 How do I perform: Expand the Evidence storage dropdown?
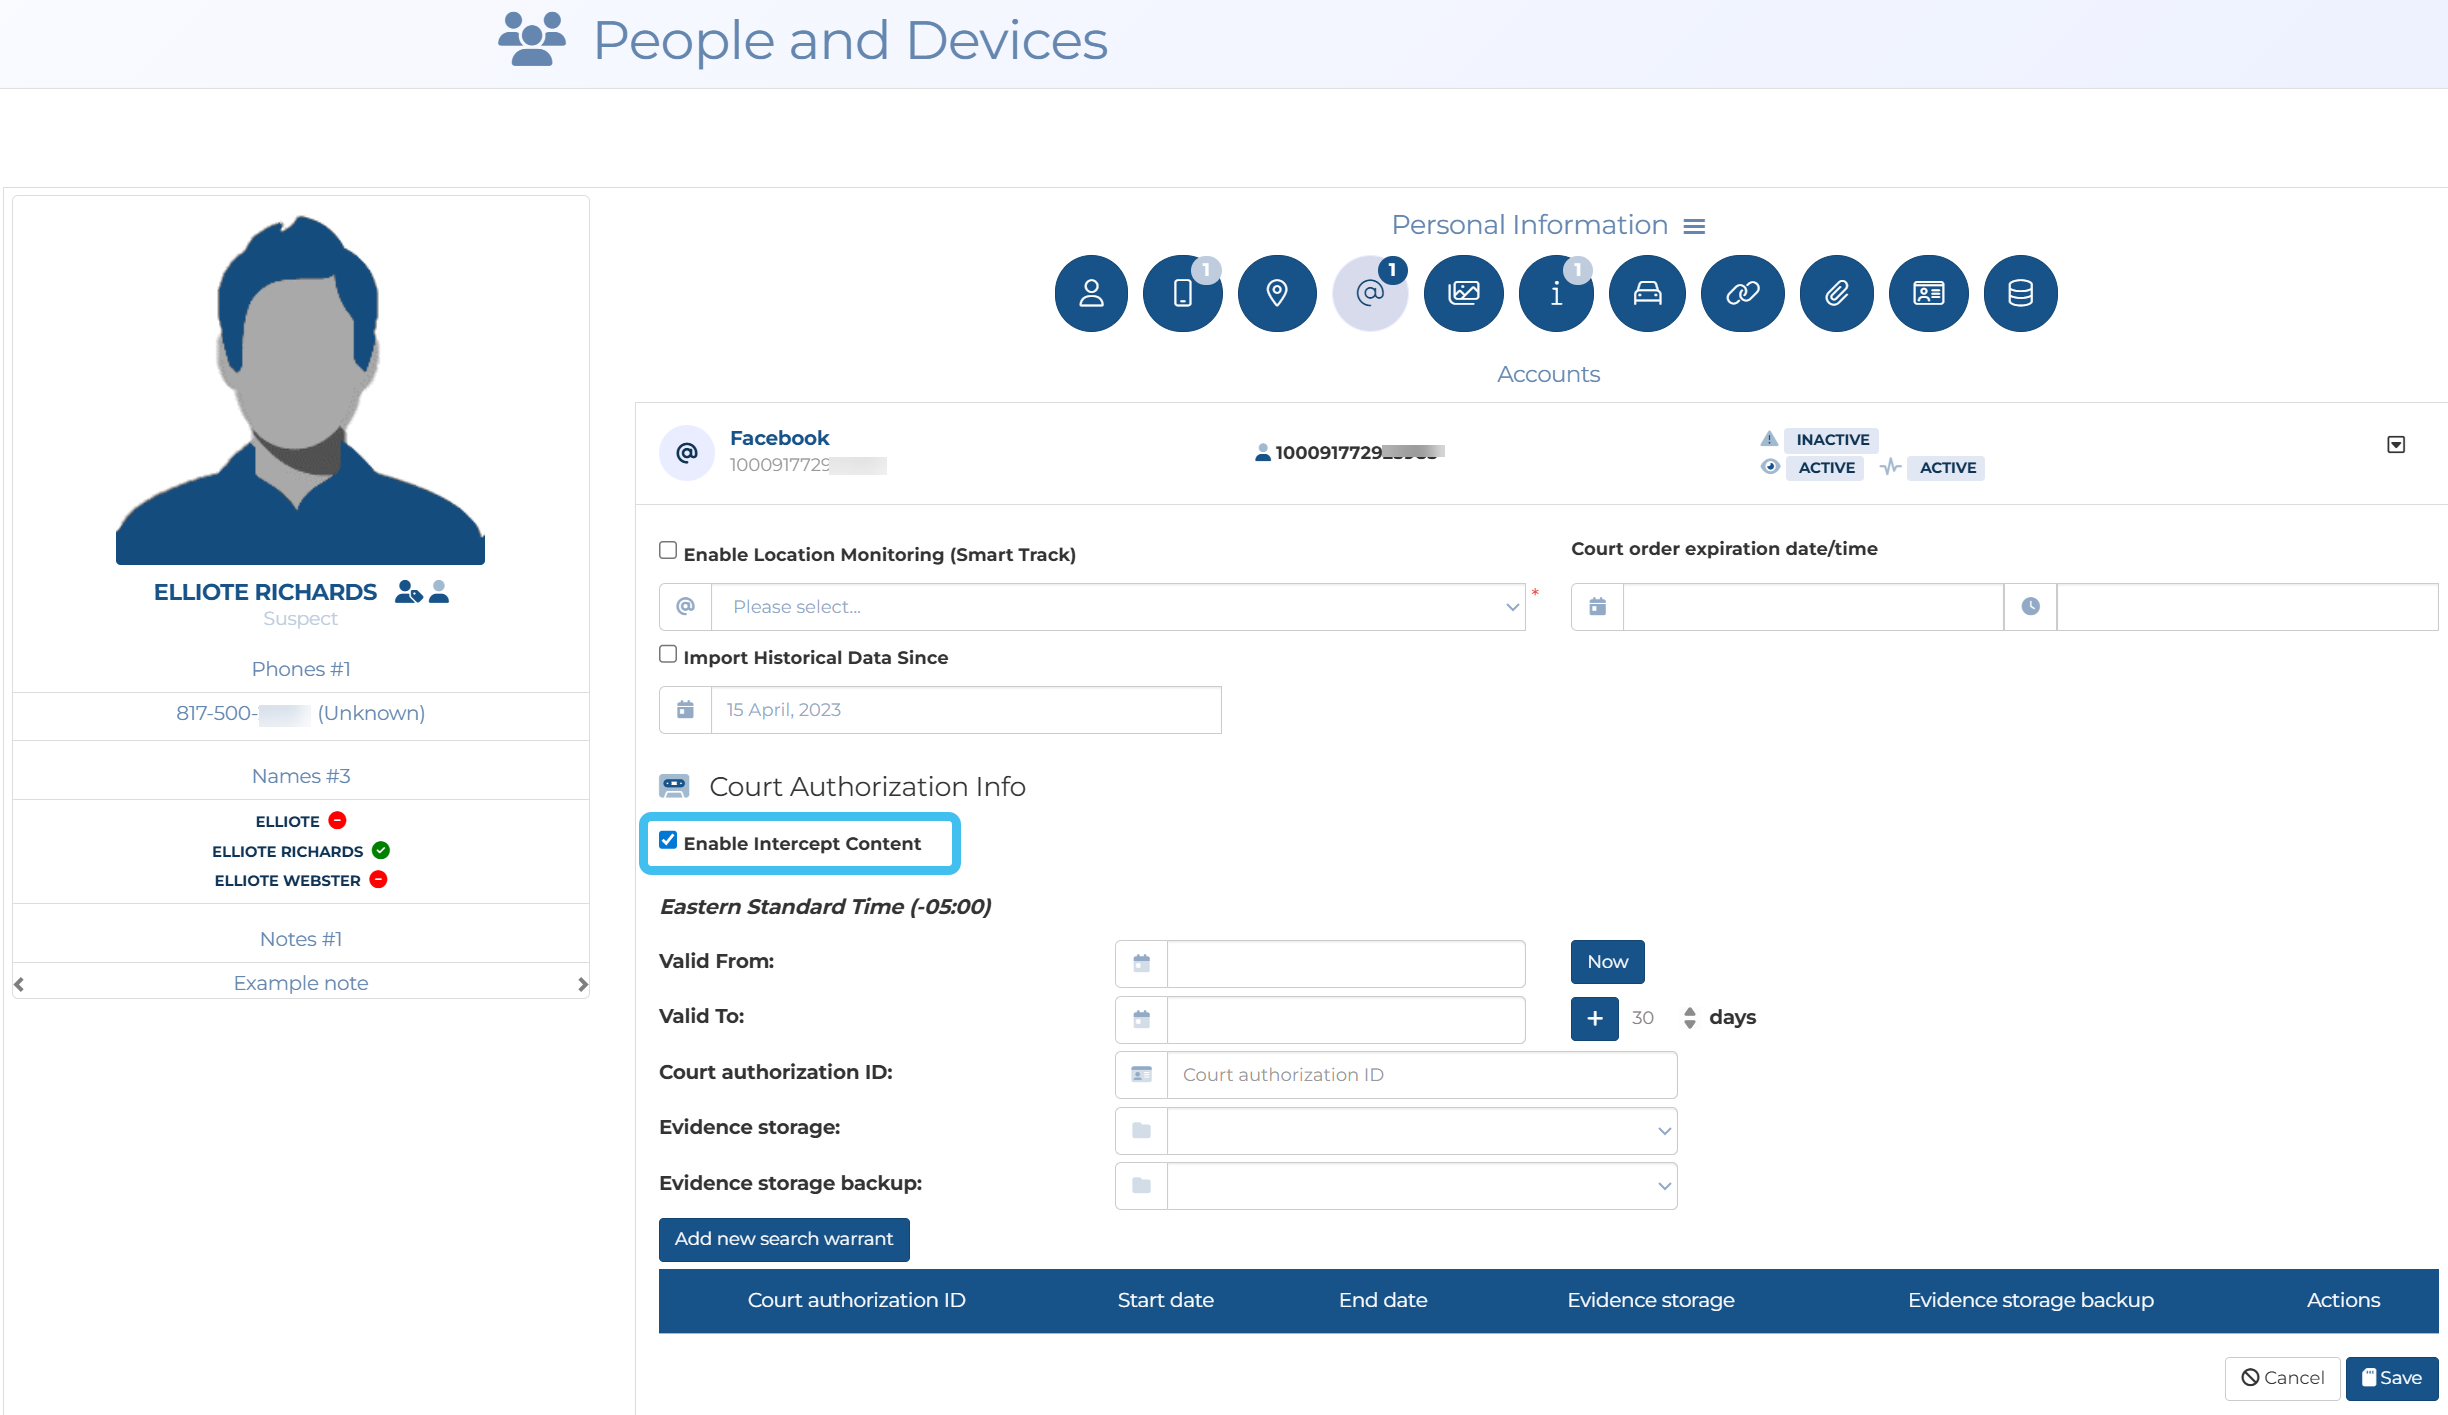click(x=1421, y=1131)
